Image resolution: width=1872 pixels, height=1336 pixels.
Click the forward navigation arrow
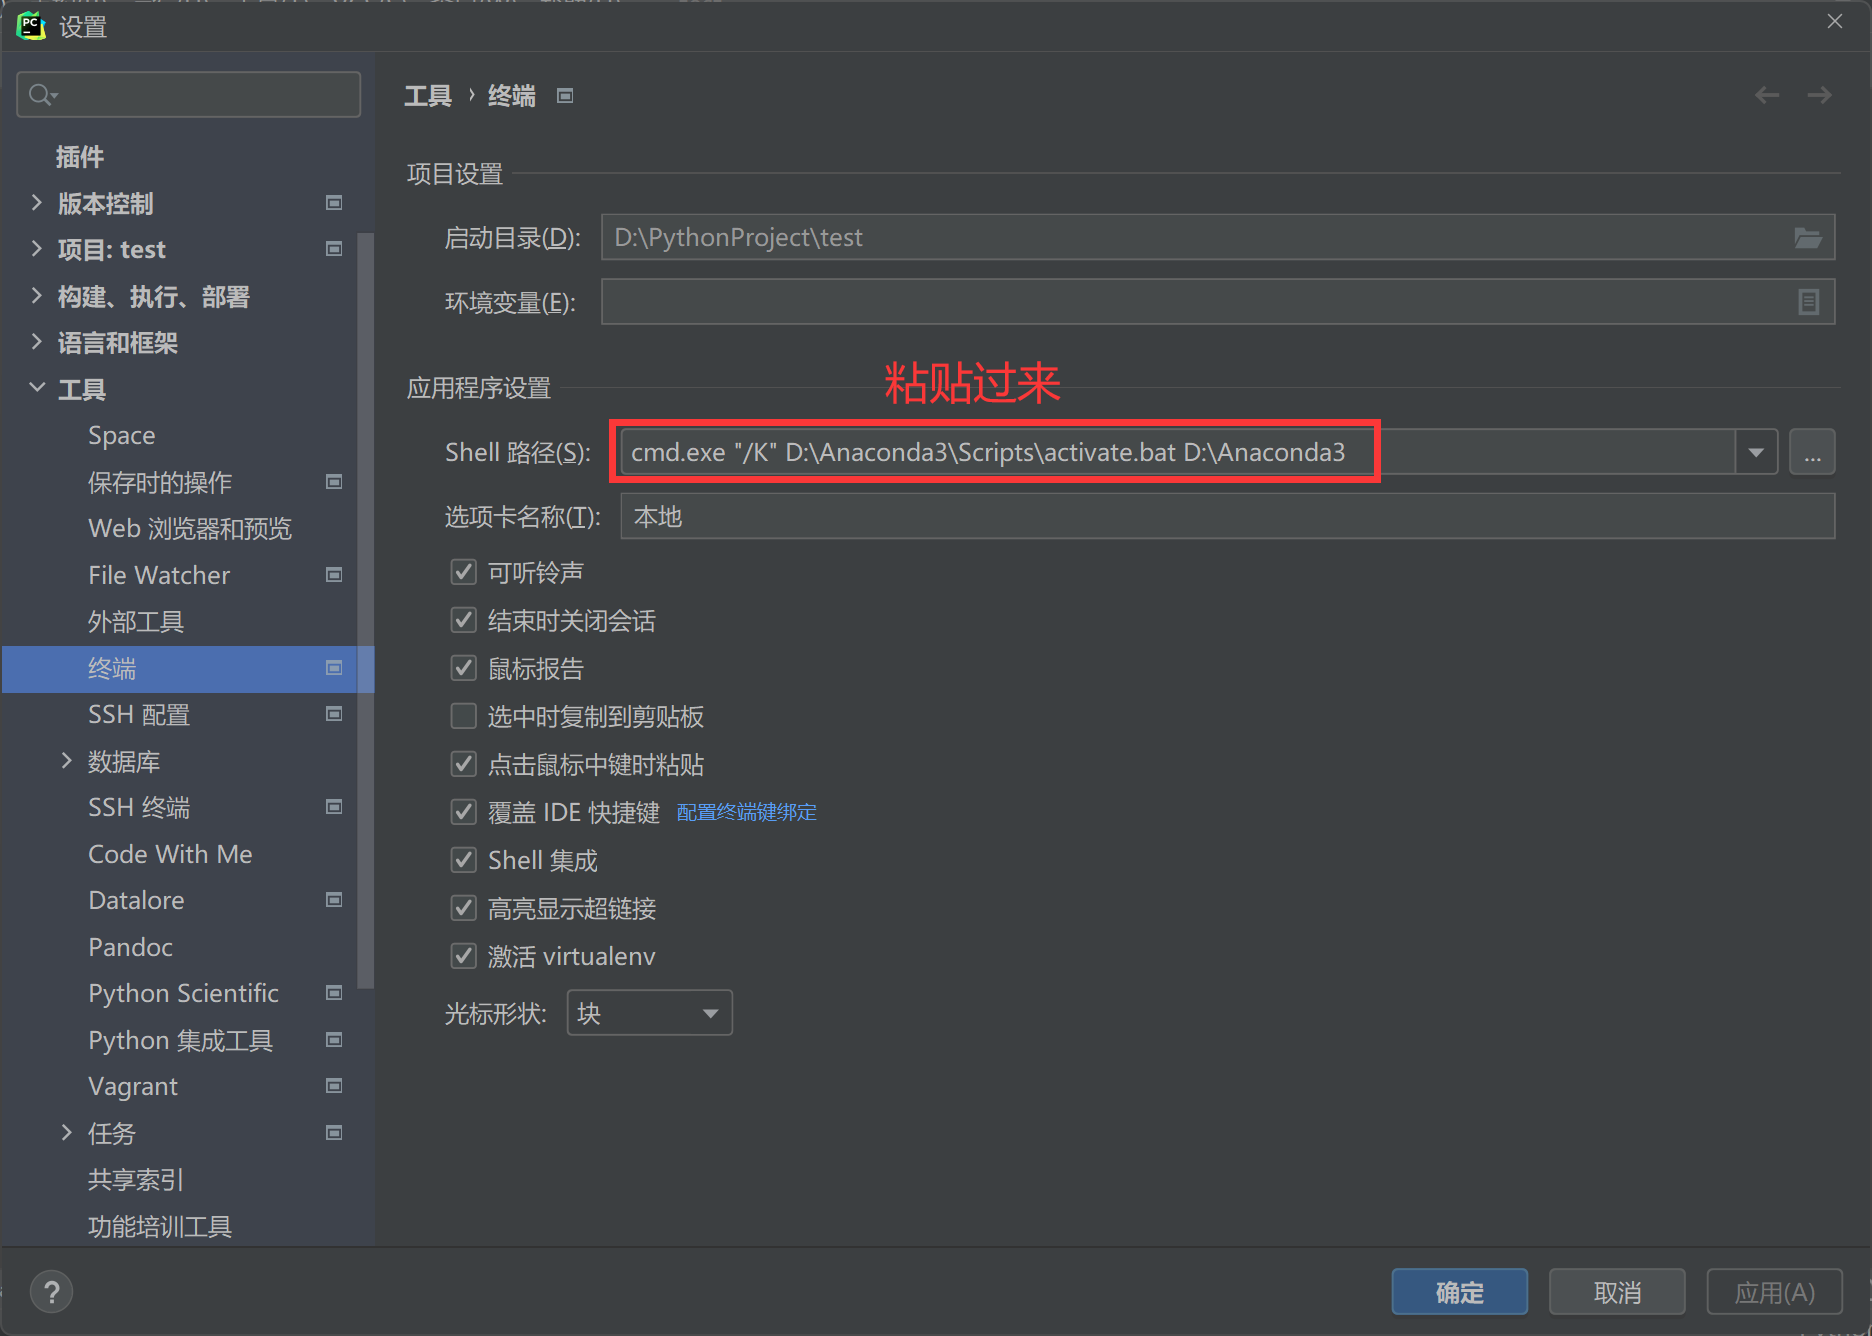[x=1819, y=94]
